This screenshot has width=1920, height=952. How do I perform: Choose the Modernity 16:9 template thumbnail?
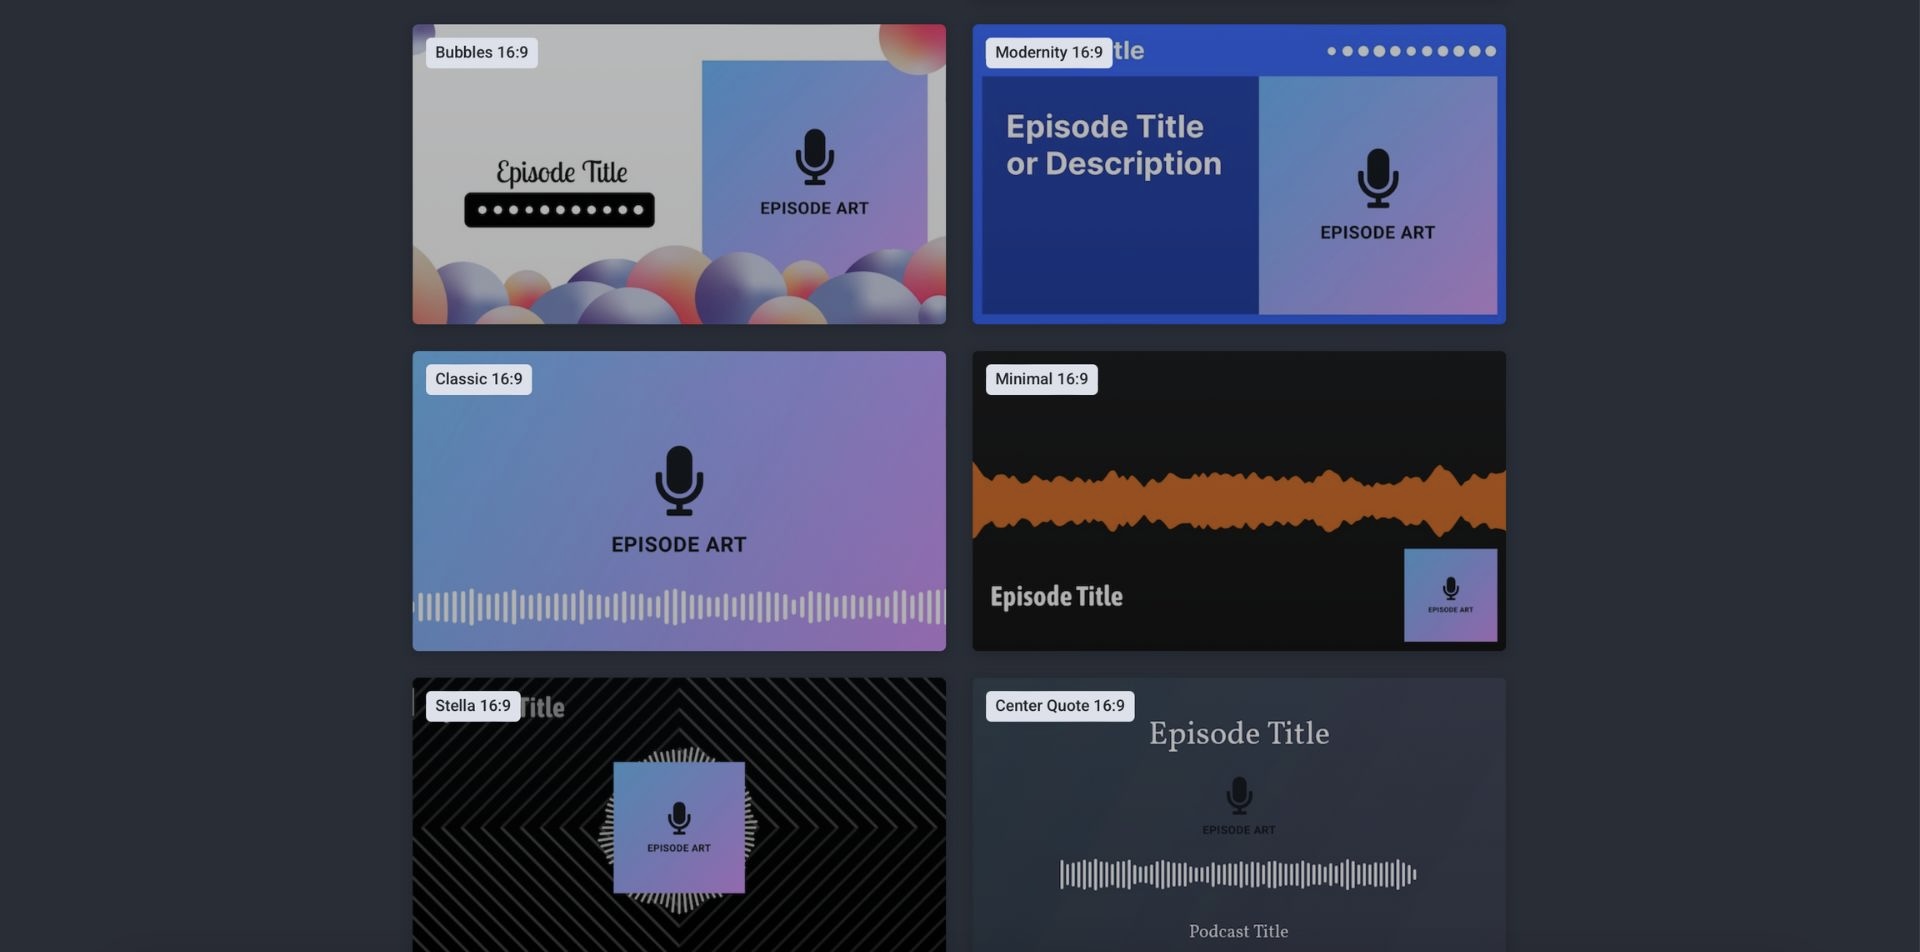[1239, 174]
